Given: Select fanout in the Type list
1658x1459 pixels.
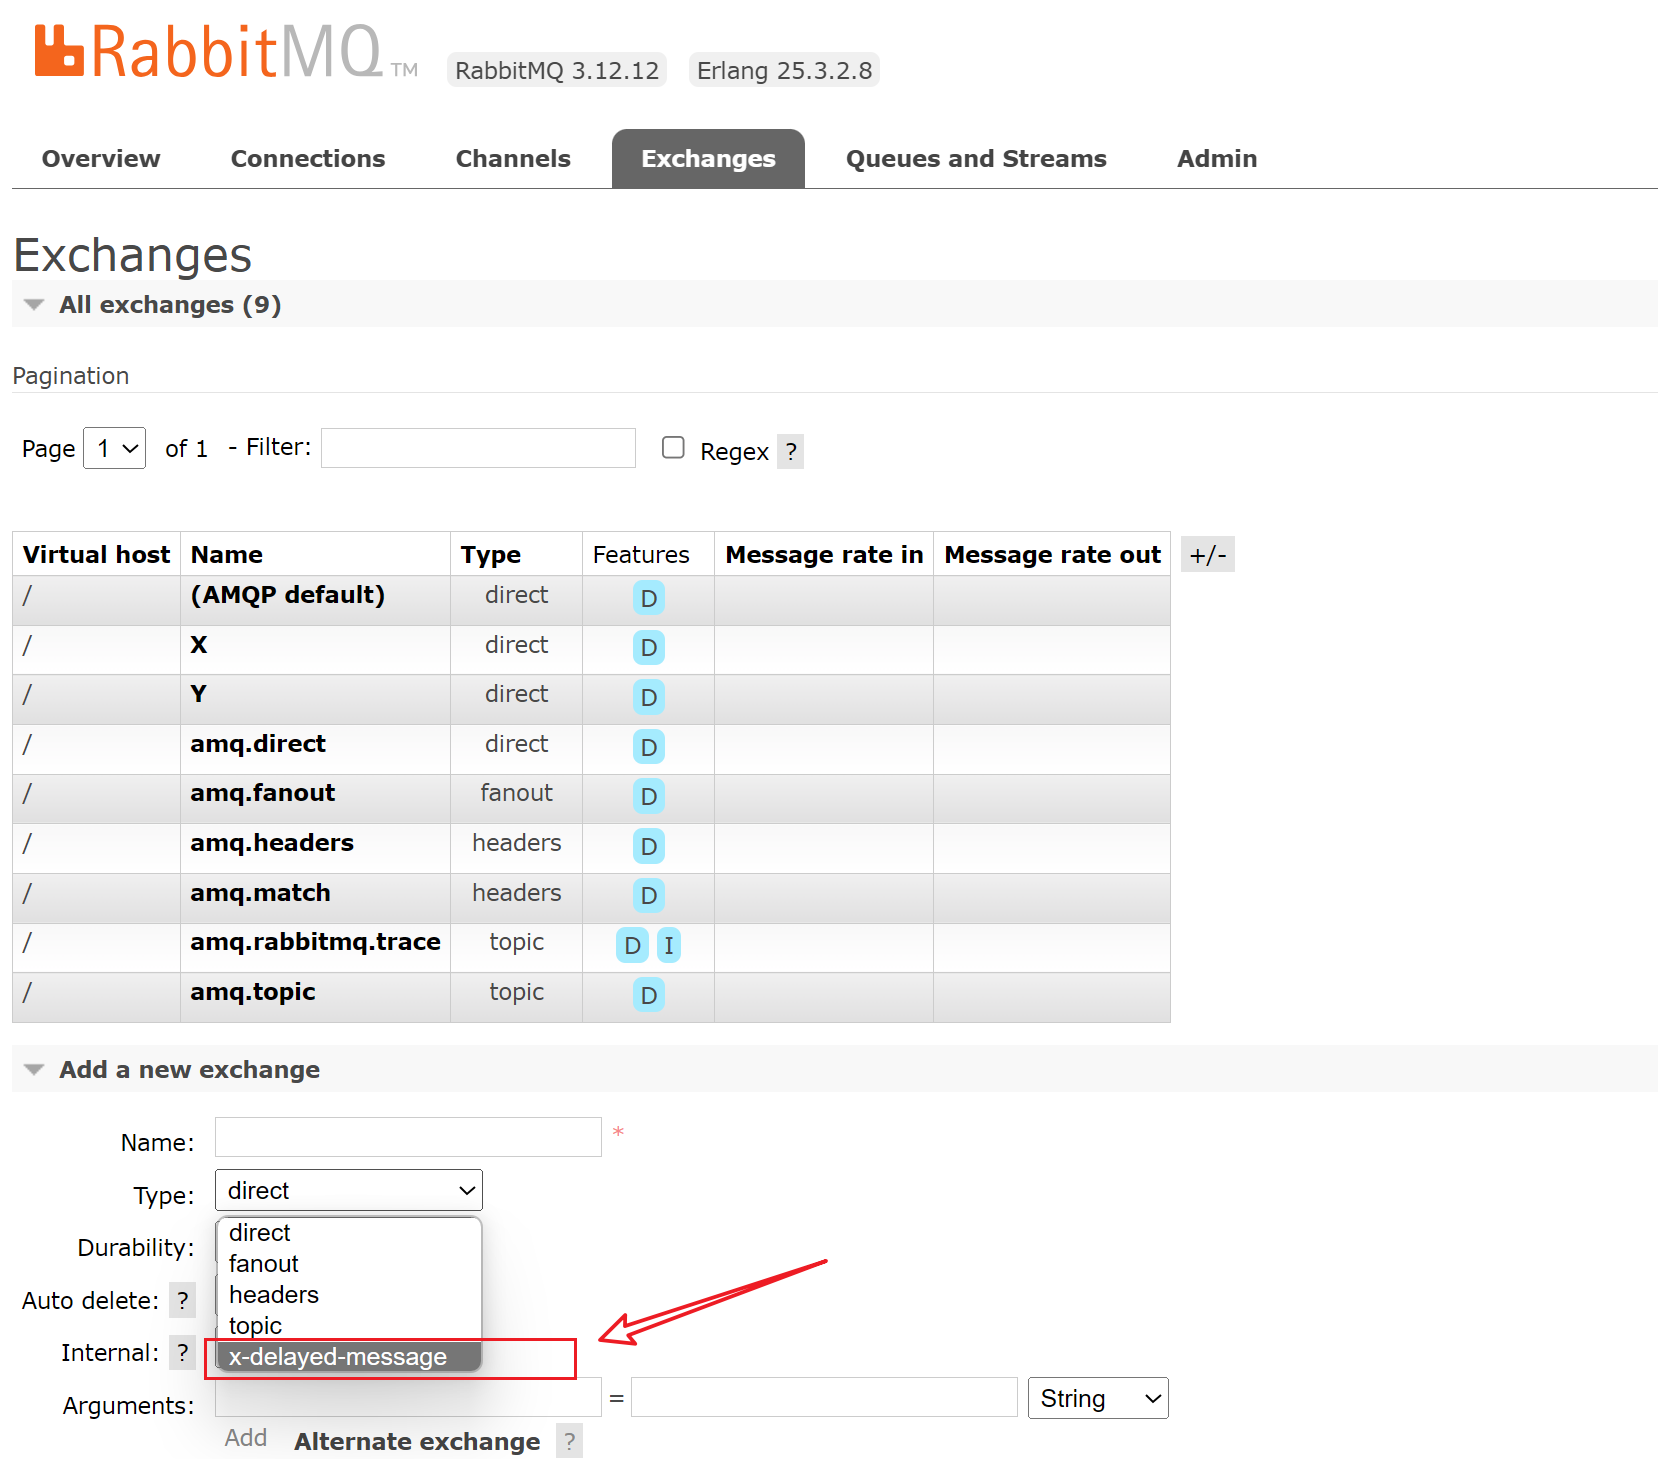Looking at the screenshot, I should (x=349, y=1264).
